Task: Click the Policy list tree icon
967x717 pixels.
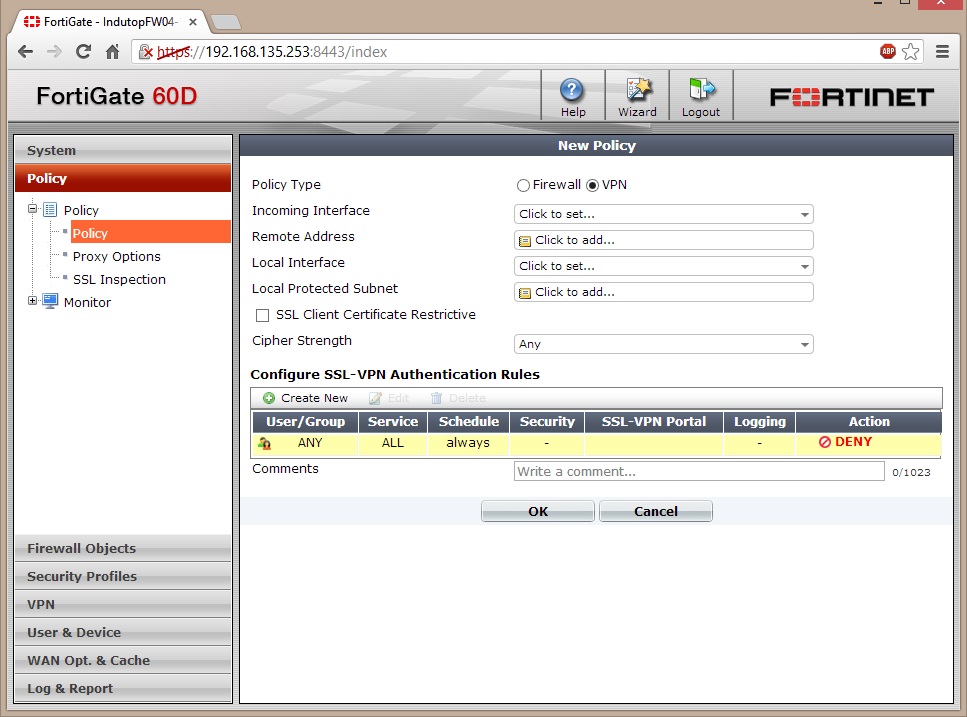Action: pyautogui.click(x=50, y=210)
